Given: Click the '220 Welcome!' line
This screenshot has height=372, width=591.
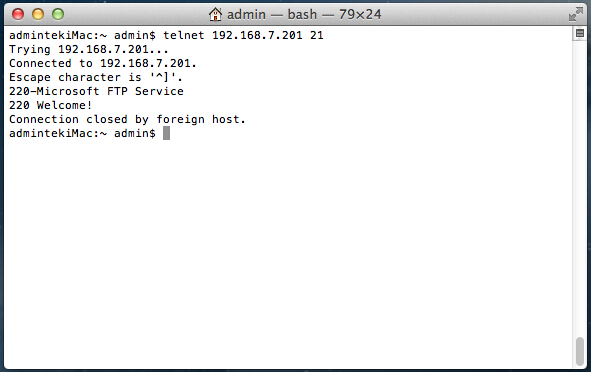Looking at the screenshot, I should point(51,105).
